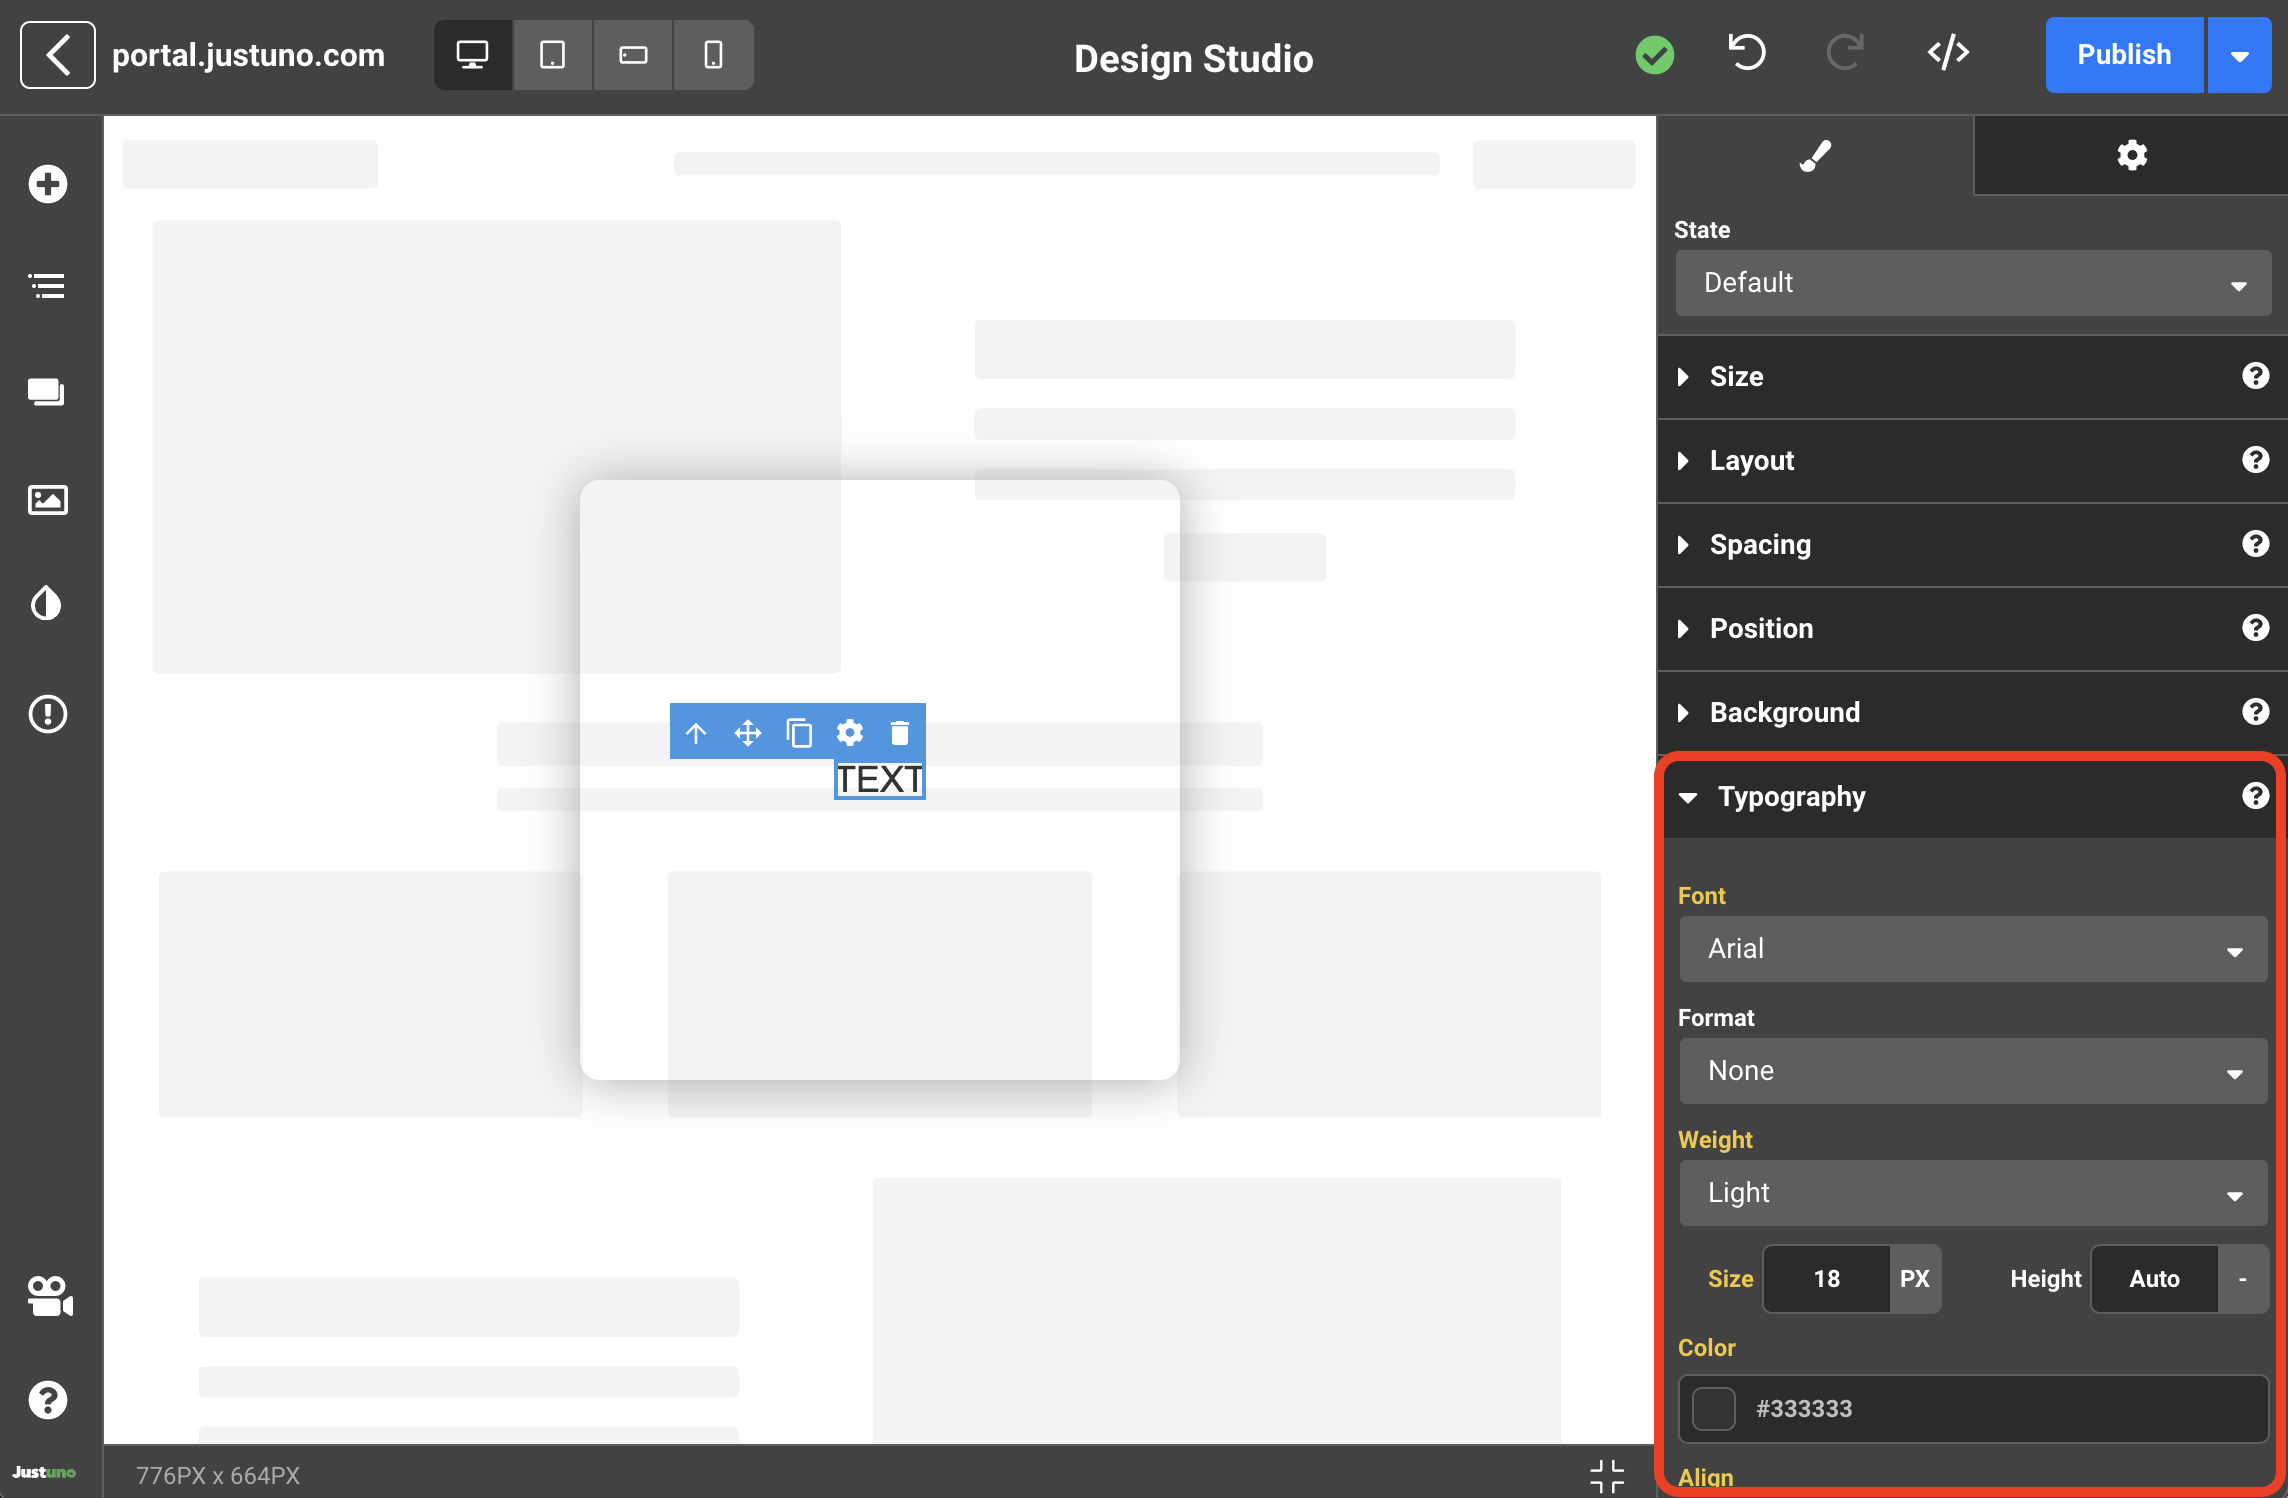Click the color droplet theme icon
2288x1498 pixels.
pyautogui.click(x=47, y=604)
